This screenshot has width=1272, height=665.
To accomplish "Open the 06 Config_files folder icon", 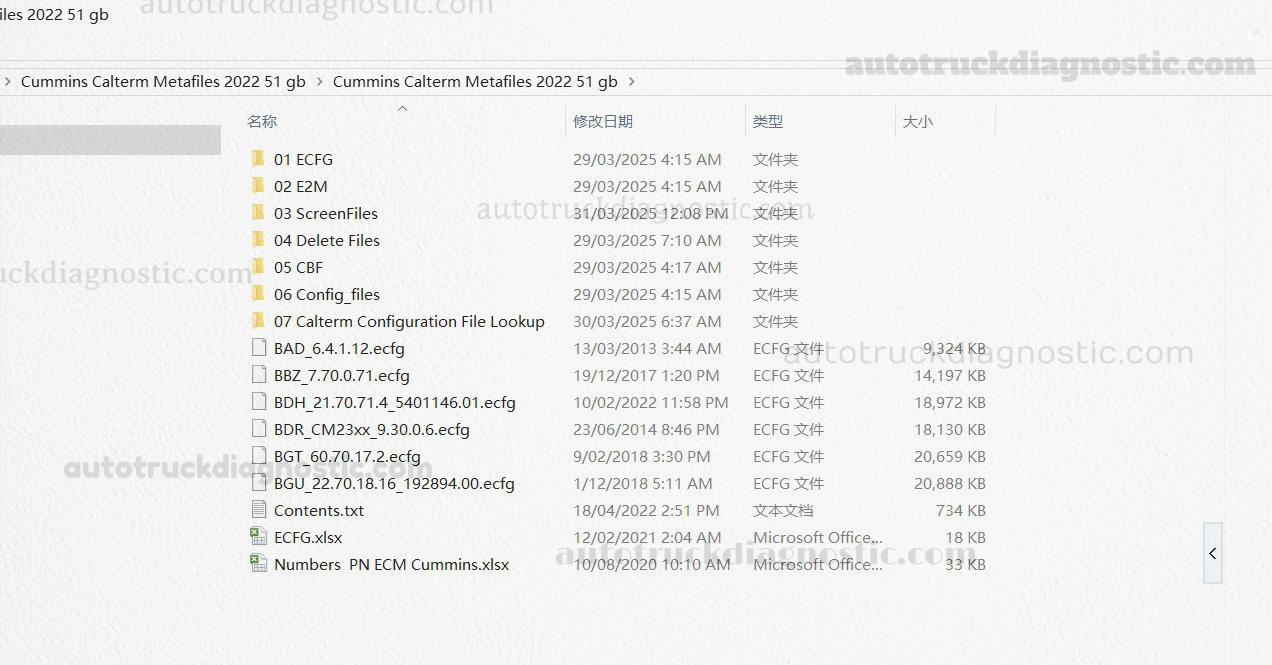I will 258,293.
